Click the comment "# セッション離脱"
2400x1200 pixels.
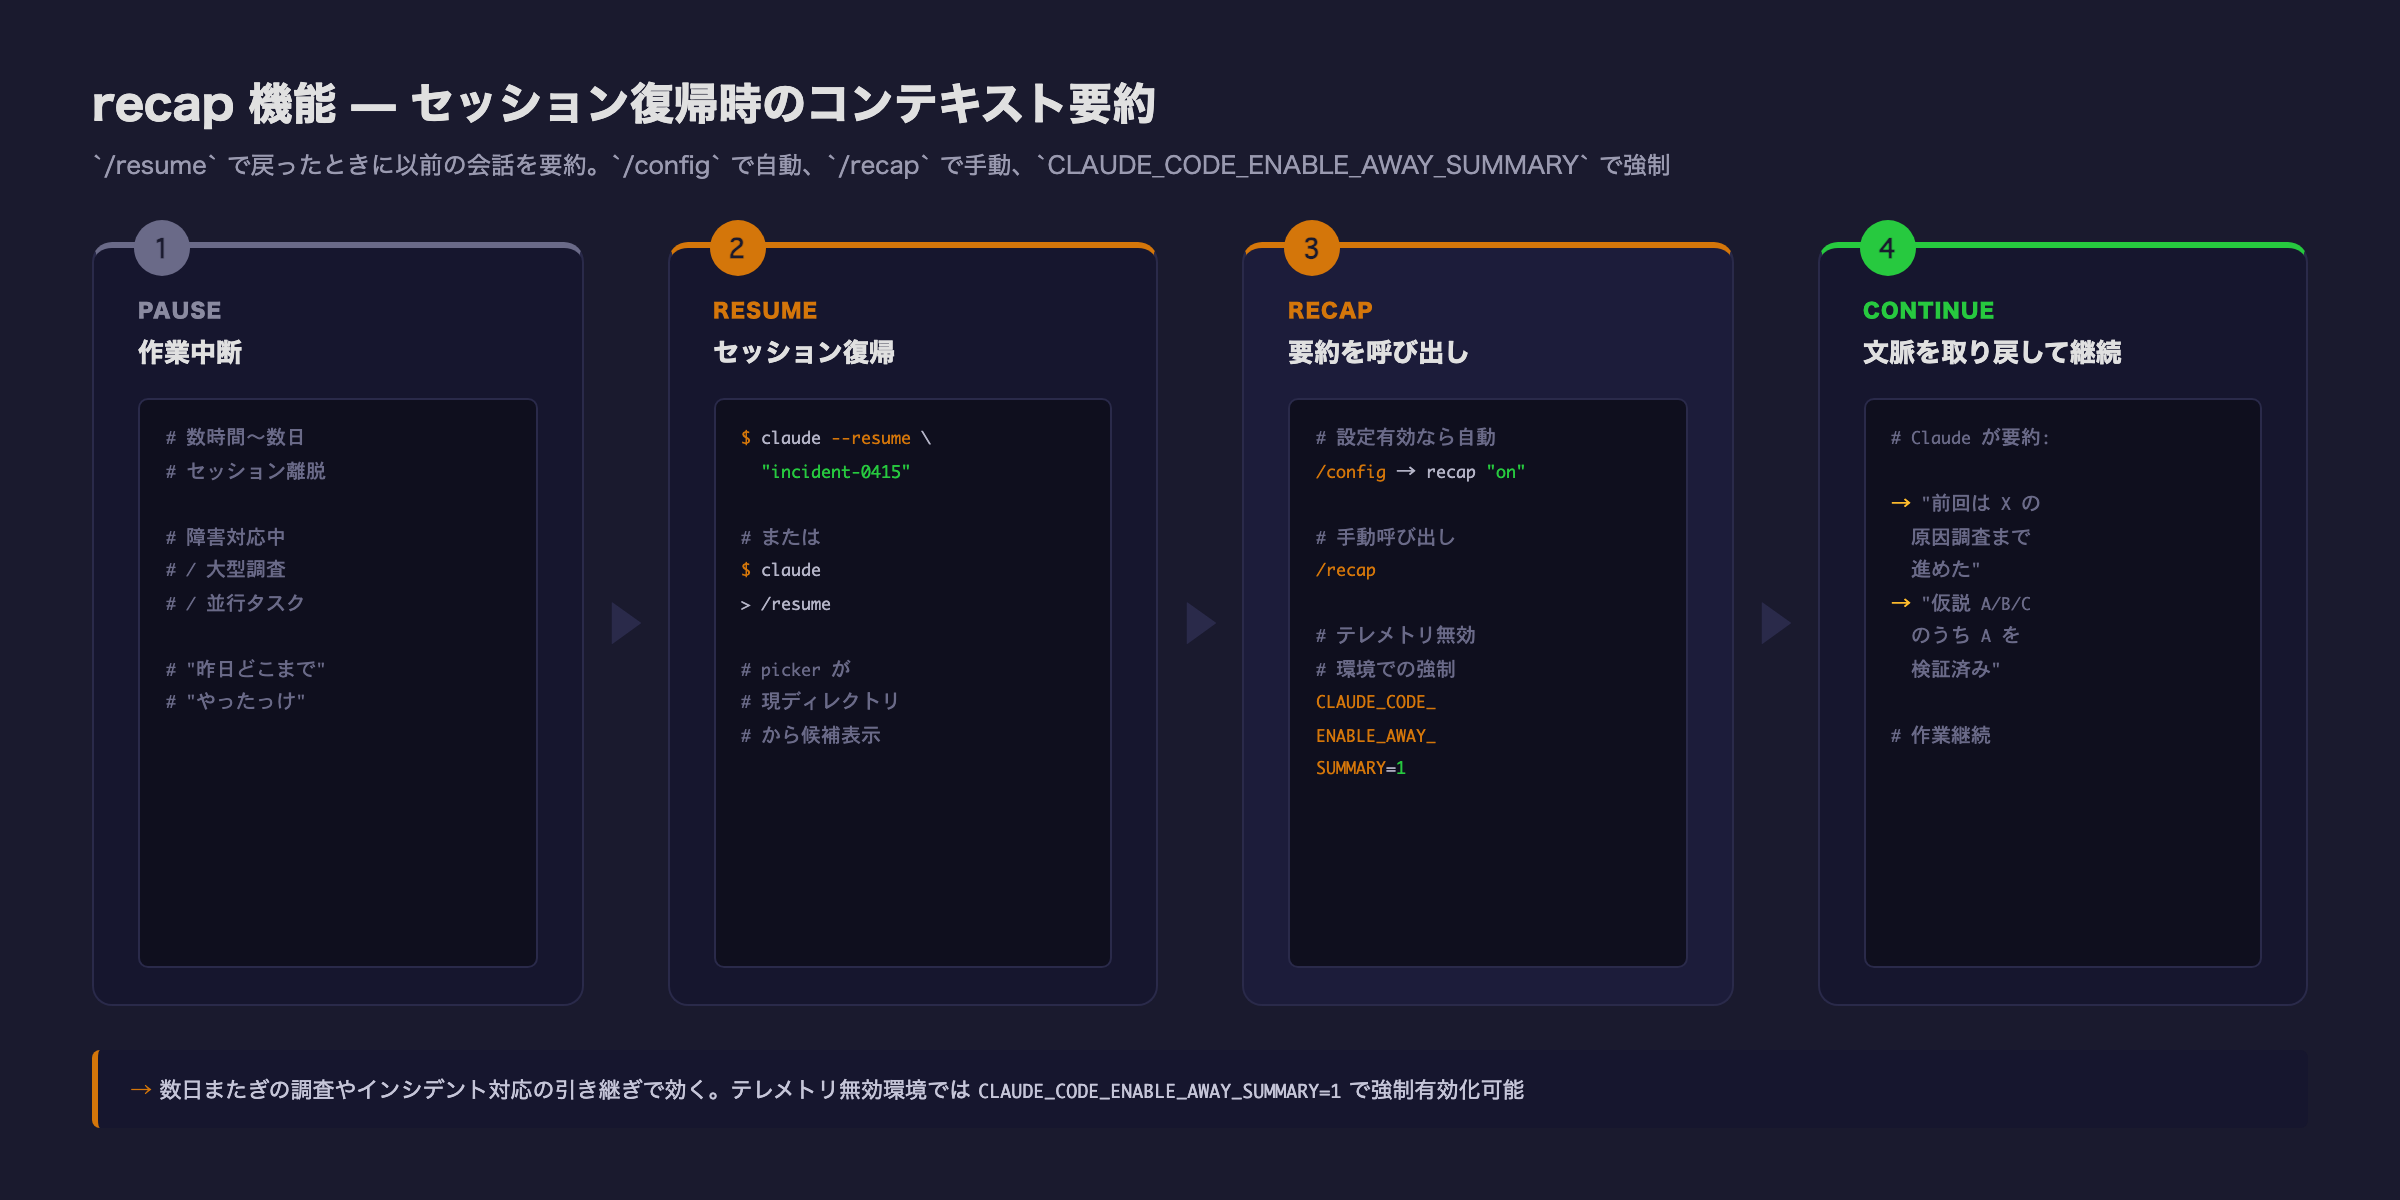(x=245, y=471)
